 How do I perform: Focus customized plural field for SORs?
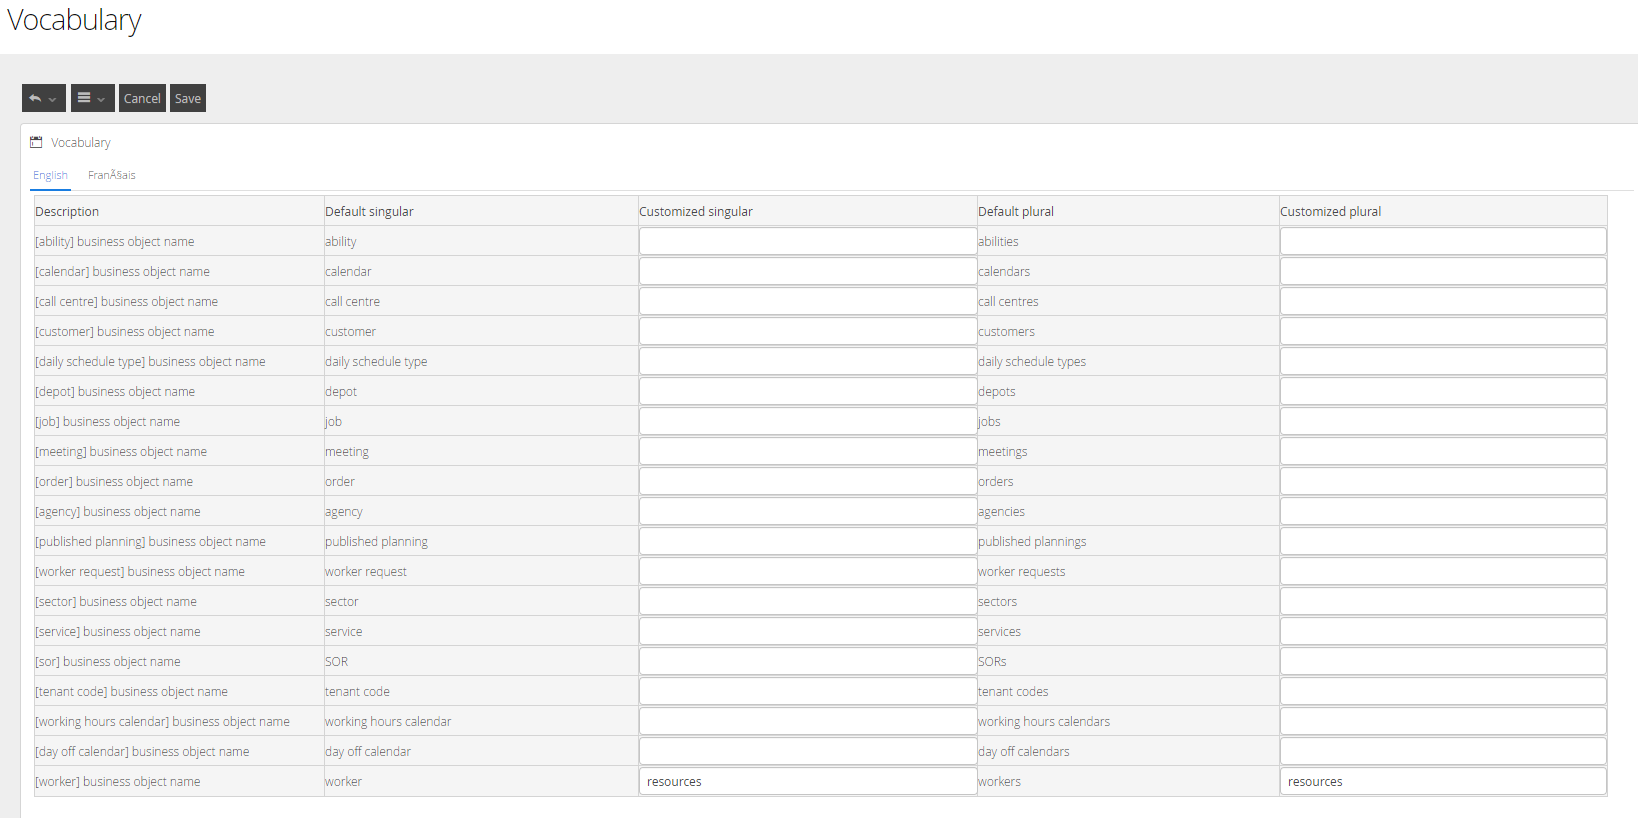(1443, 661)
